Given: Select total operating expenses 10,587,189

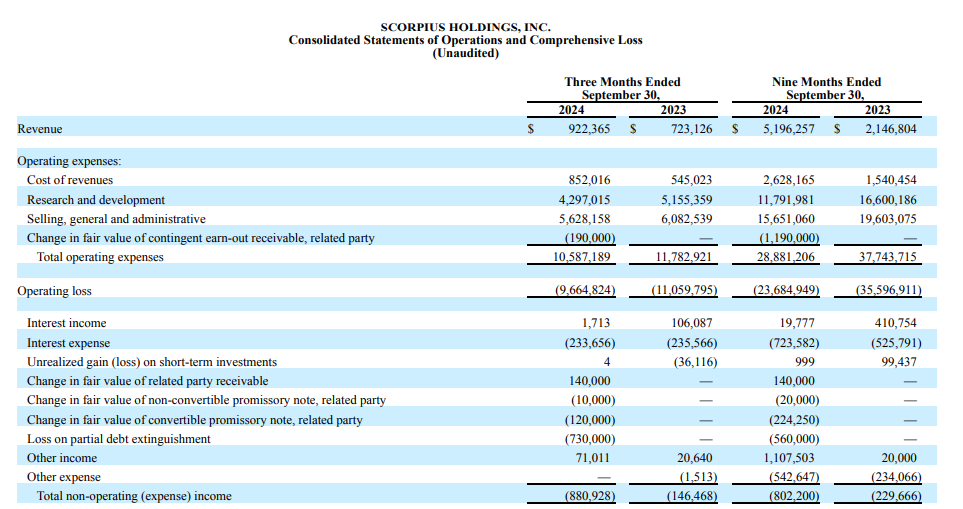Looking at the screenshot, I should 582,257.
